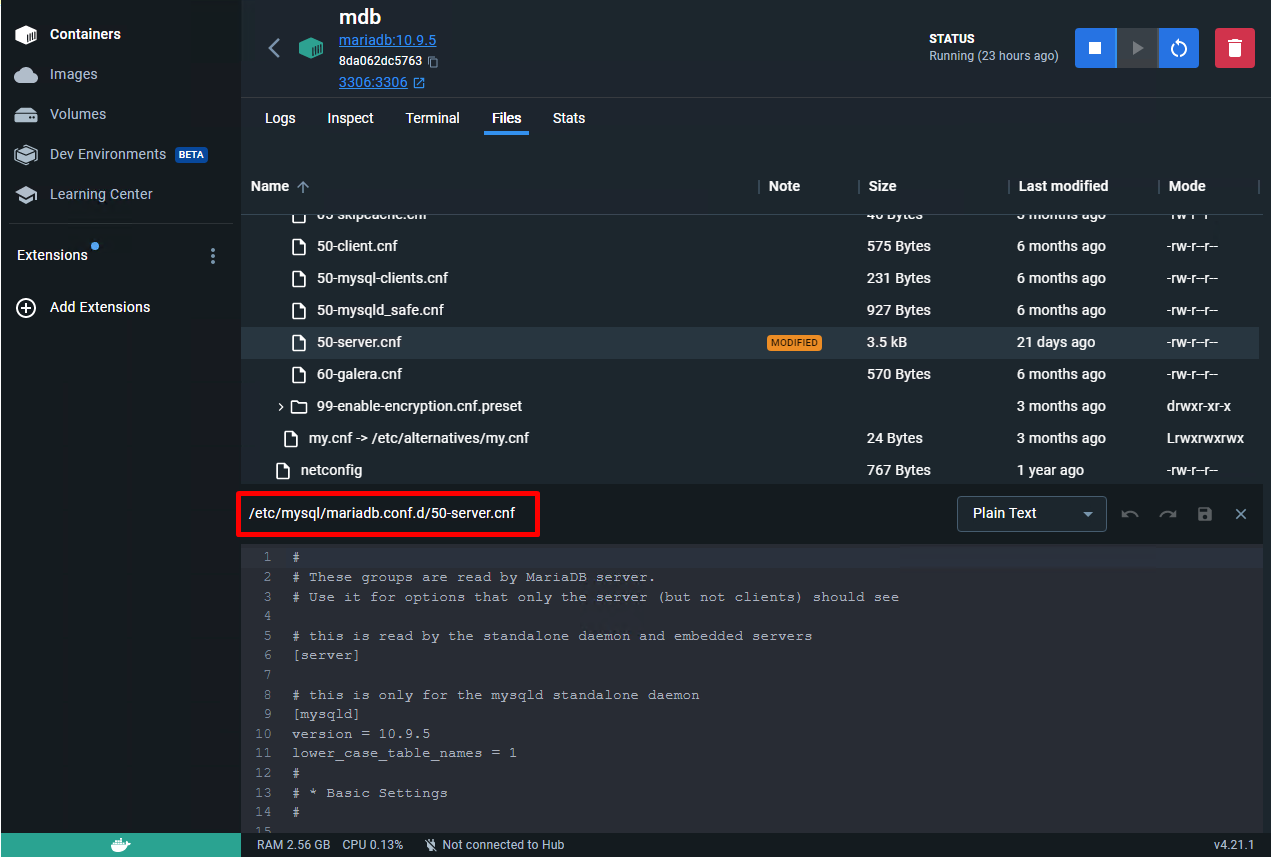The width and height of the screenshot is (1271, 857).
Task: Click drwxr-xr-x mode cell
Action: 1199,406
